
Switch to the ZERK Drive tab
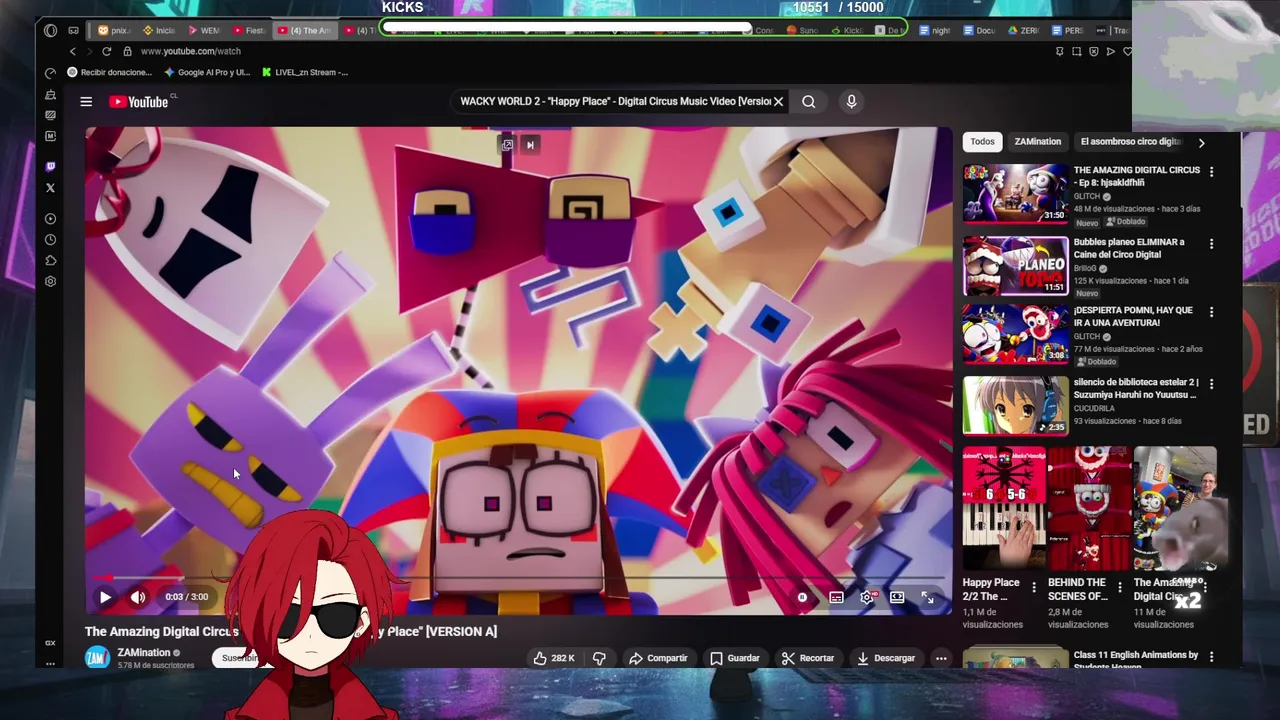click(x=1023, y=30)
